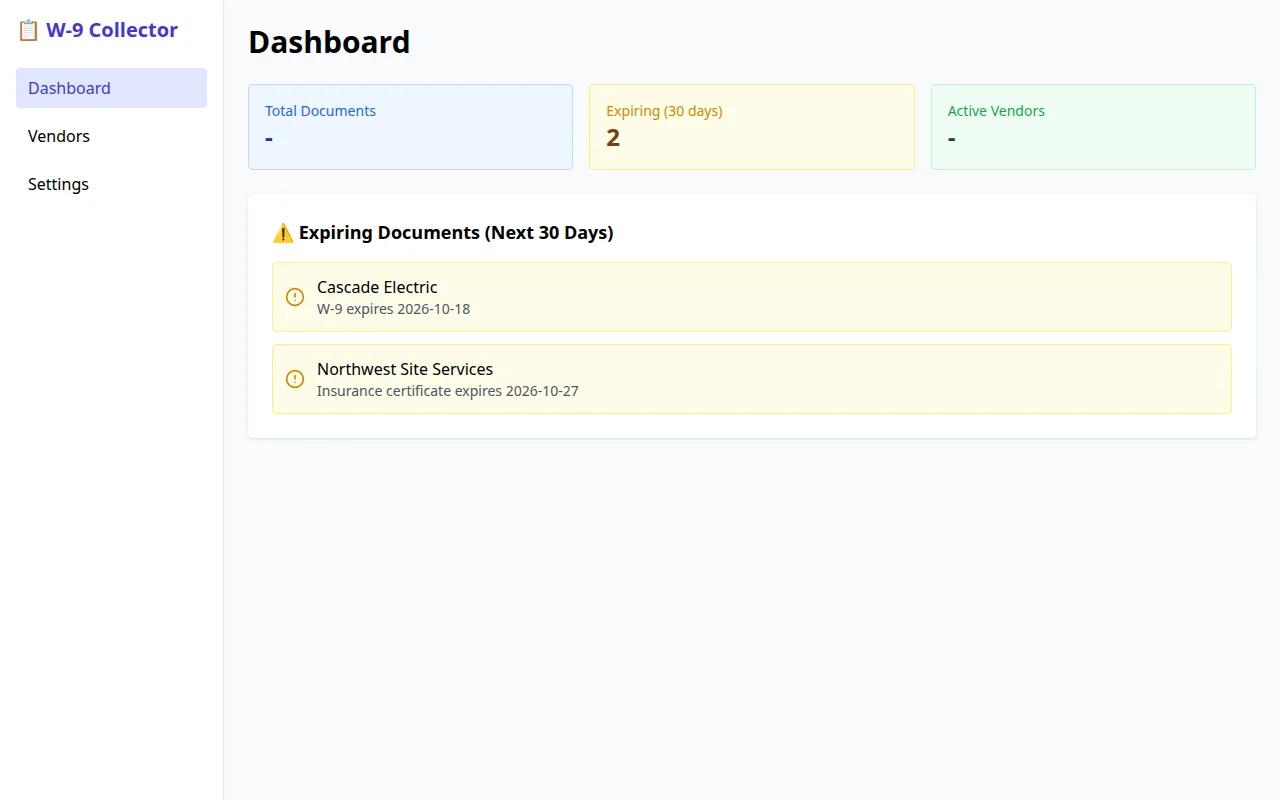Open the Northwest Site Services expiring document
The width and height of the screenshot is (1280, 800).
[x=752, y=379]
